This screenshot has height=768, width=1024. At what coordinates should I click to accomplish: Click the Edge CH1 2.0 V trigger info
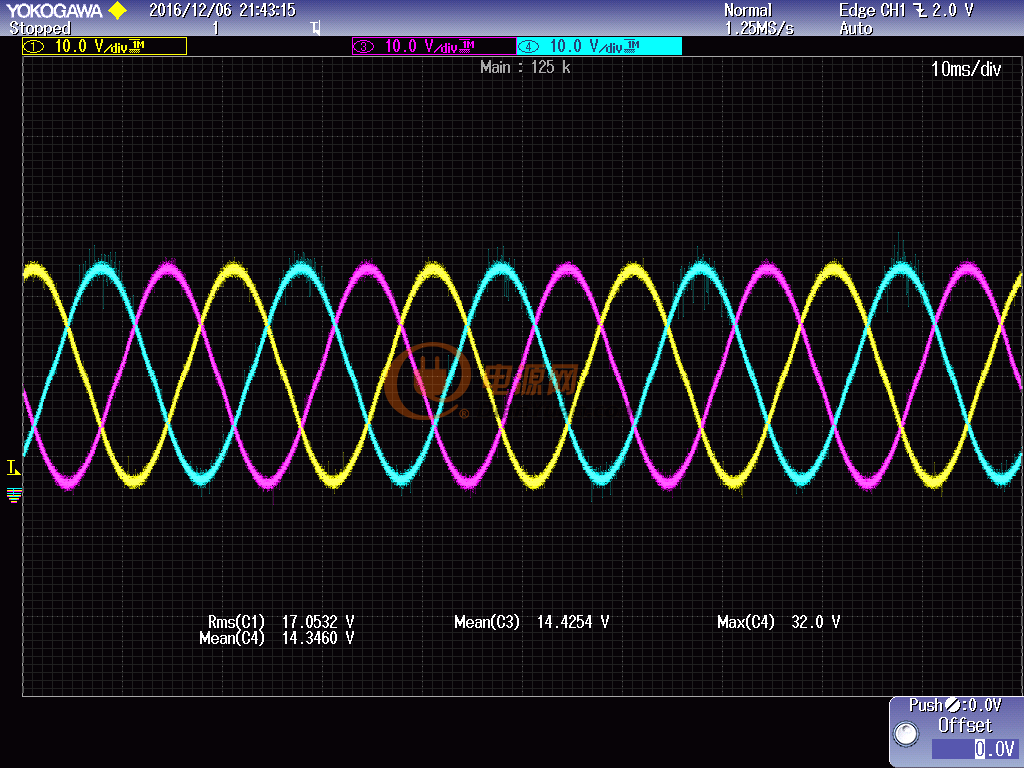tap(906, 10)
